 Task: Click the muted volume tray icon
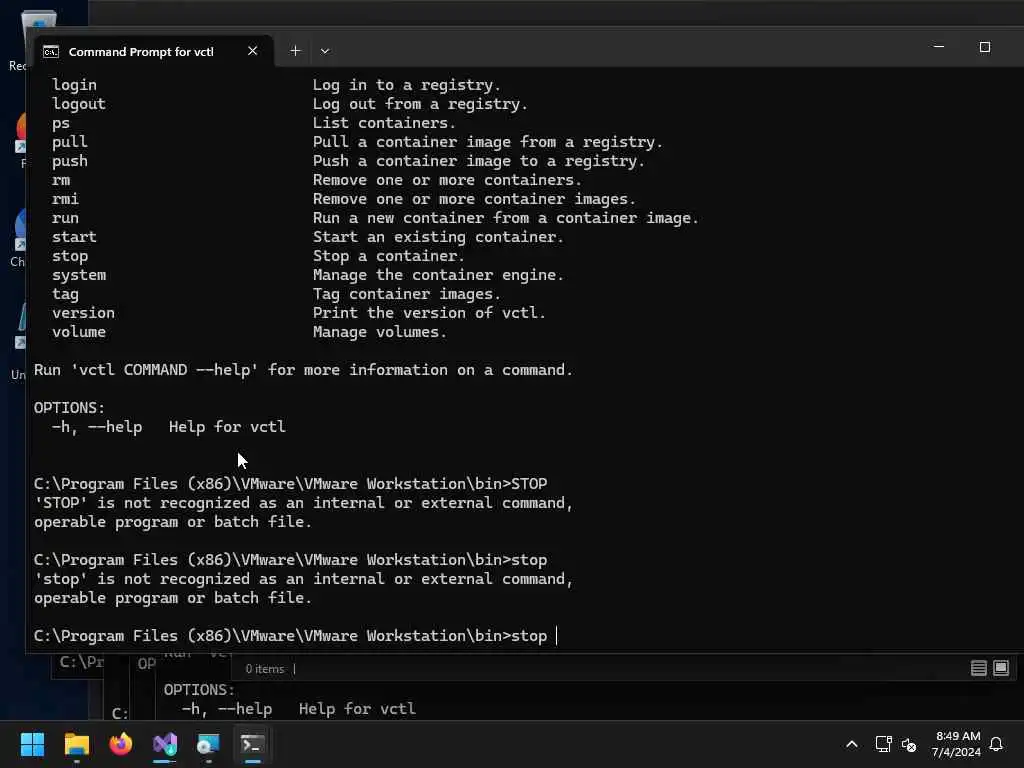[908, 744]
